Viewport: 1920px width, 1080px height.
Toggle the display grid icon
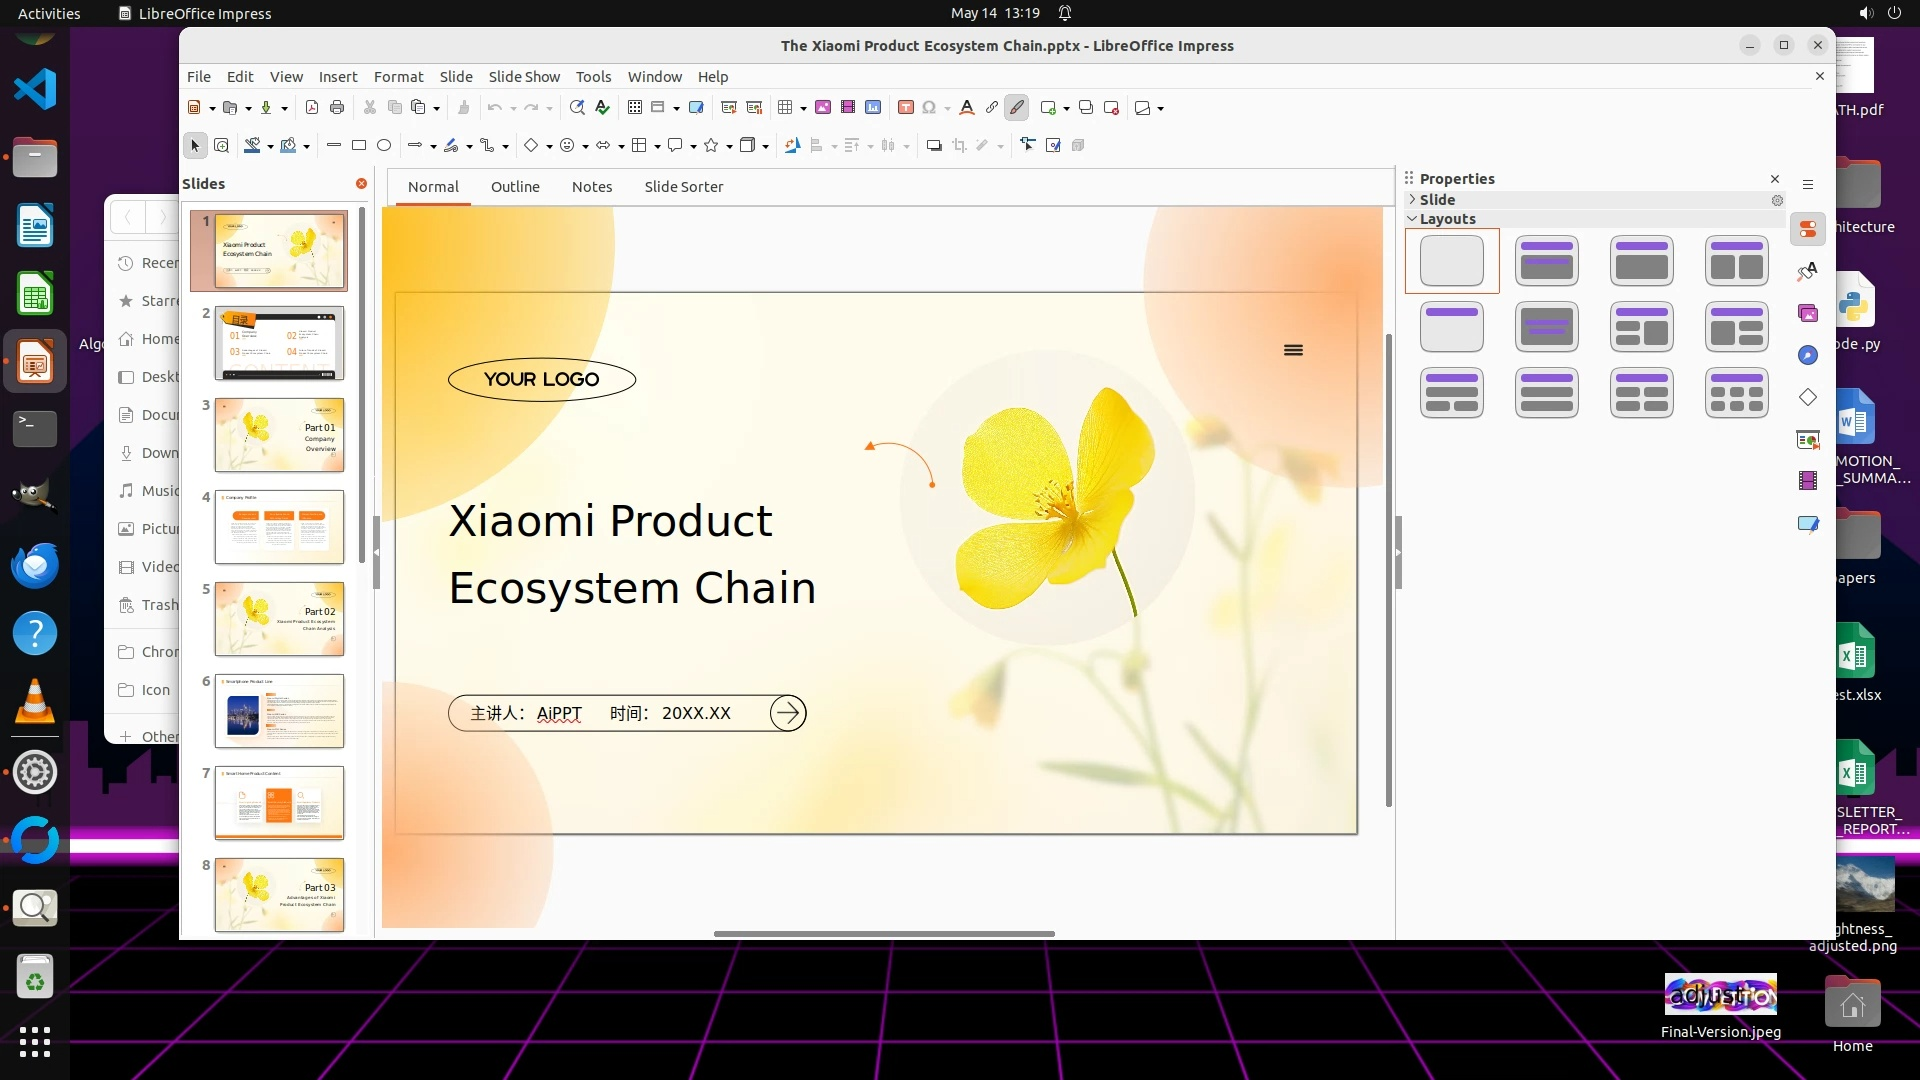pos(634,108)
